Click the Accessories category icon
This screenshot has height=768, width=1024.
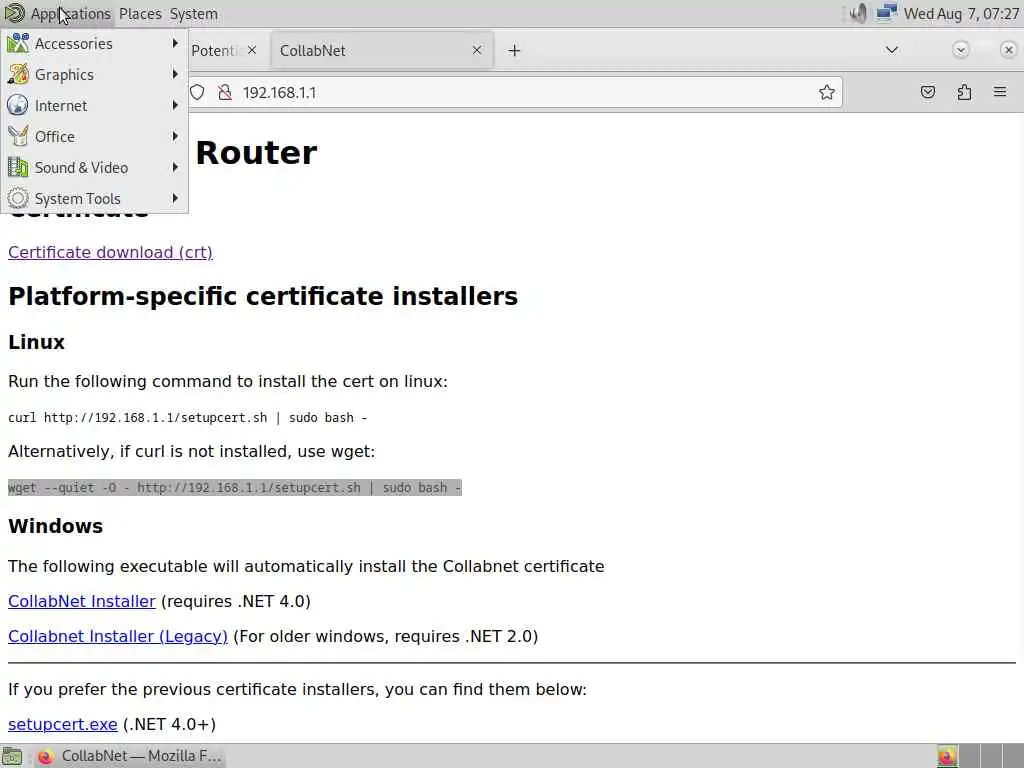(18, 44)
